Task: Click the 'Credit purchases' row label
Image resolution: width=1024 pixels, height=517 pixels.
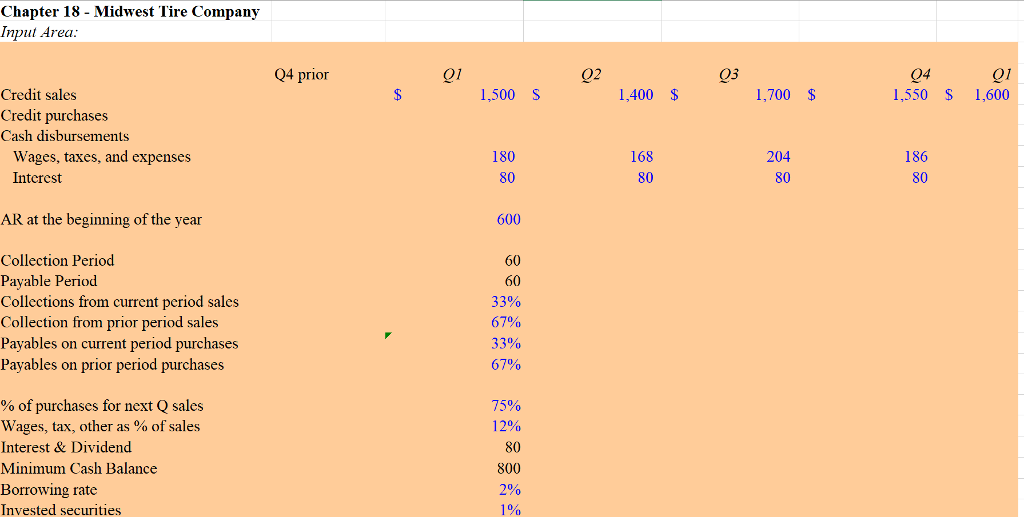Action: pyautogui.click(x=54, y=116)
